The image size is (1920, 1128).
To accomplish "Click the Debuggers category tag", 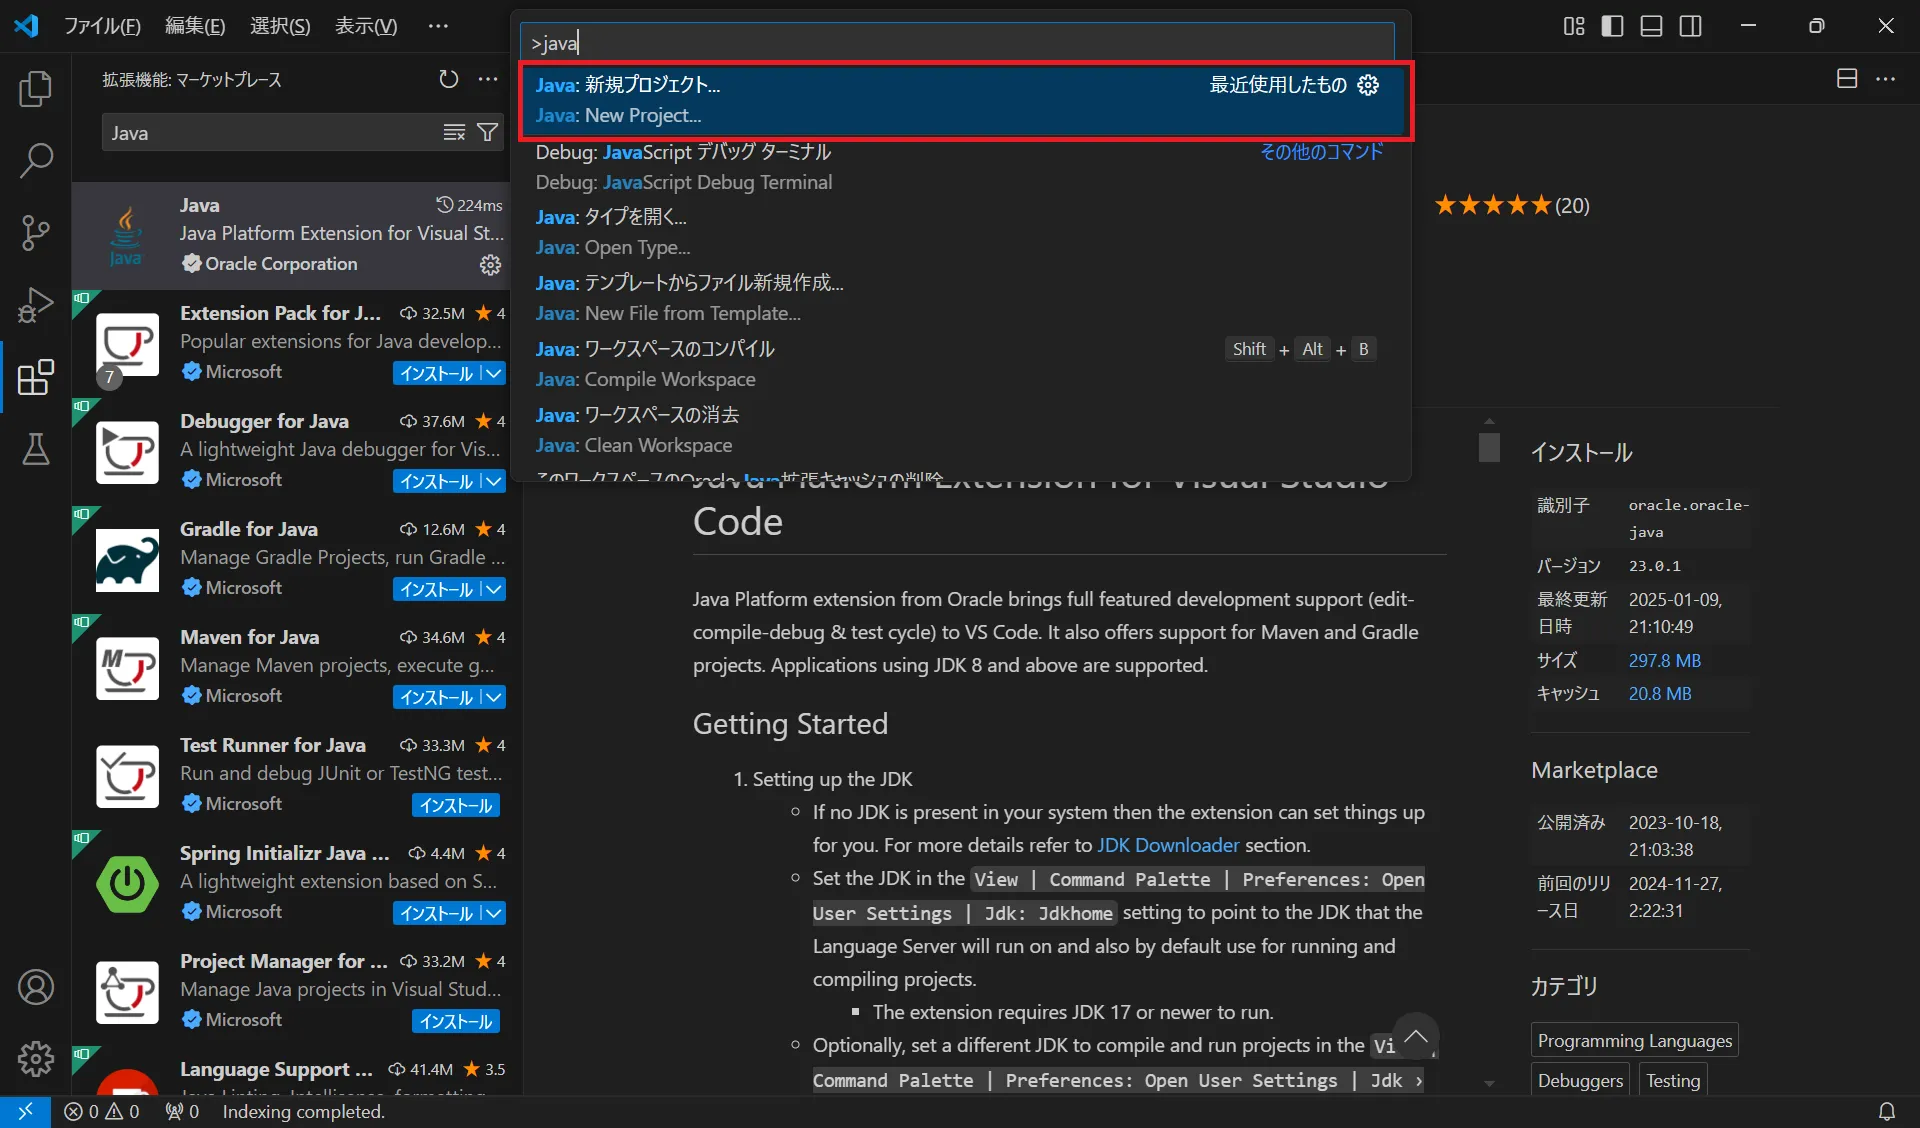I will pyautogui.click(x=1580, y=1080).
